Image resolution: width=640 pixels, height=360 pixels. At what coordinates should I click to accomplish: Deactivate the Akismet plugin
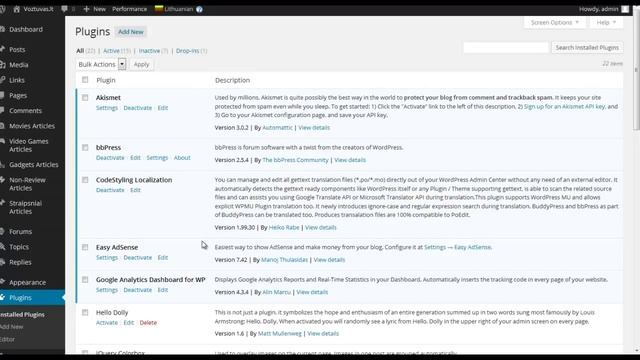point(138,108)
